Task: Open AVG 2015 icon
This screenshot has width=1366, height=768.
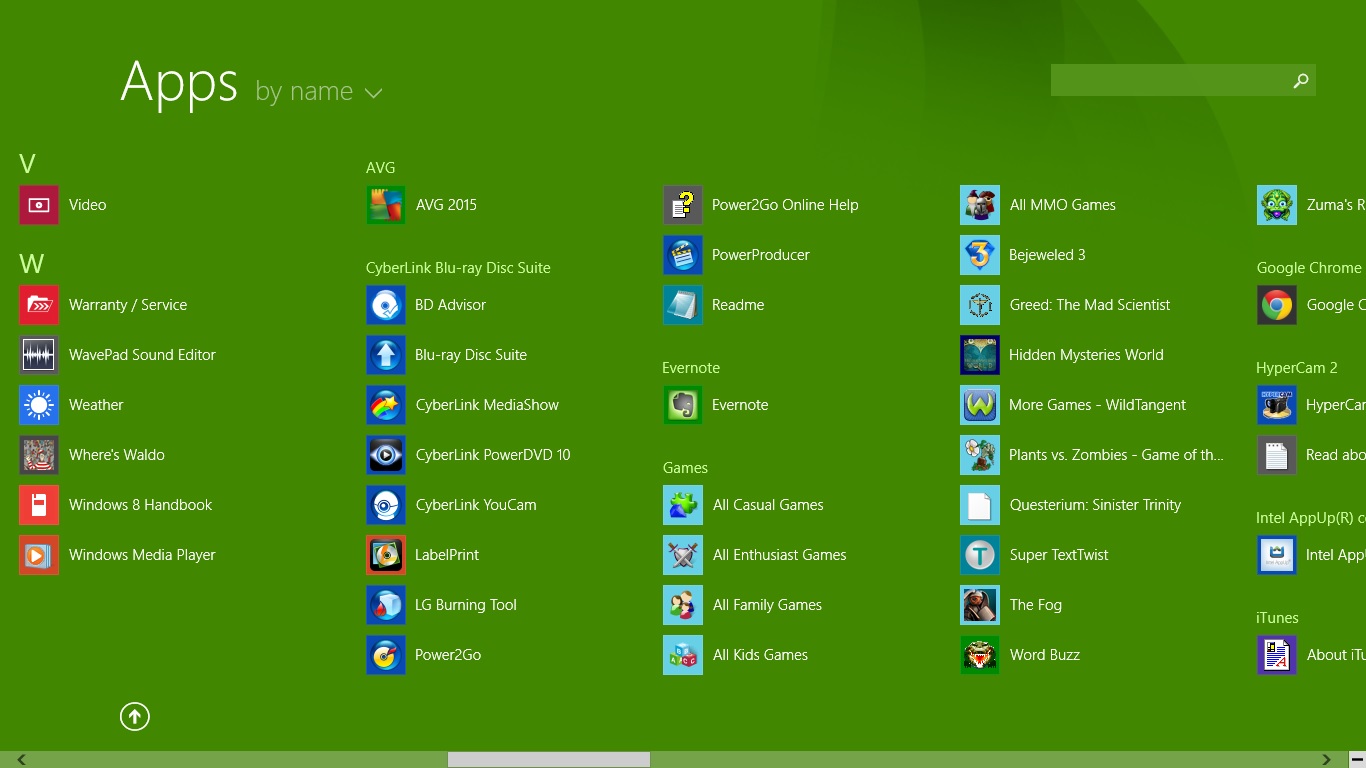Action: (x=386, y=205)
